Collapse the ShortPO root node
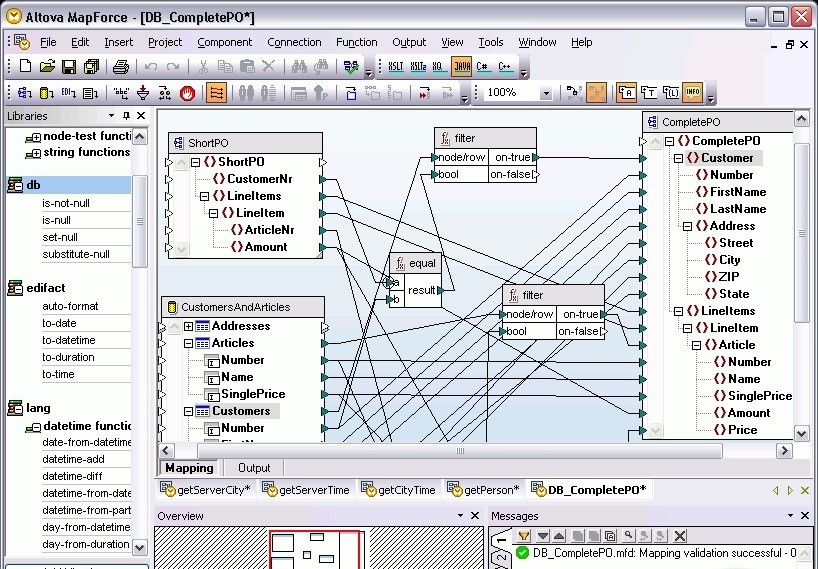818x569 pixels. pyautogui.click(x=196, y=162)
